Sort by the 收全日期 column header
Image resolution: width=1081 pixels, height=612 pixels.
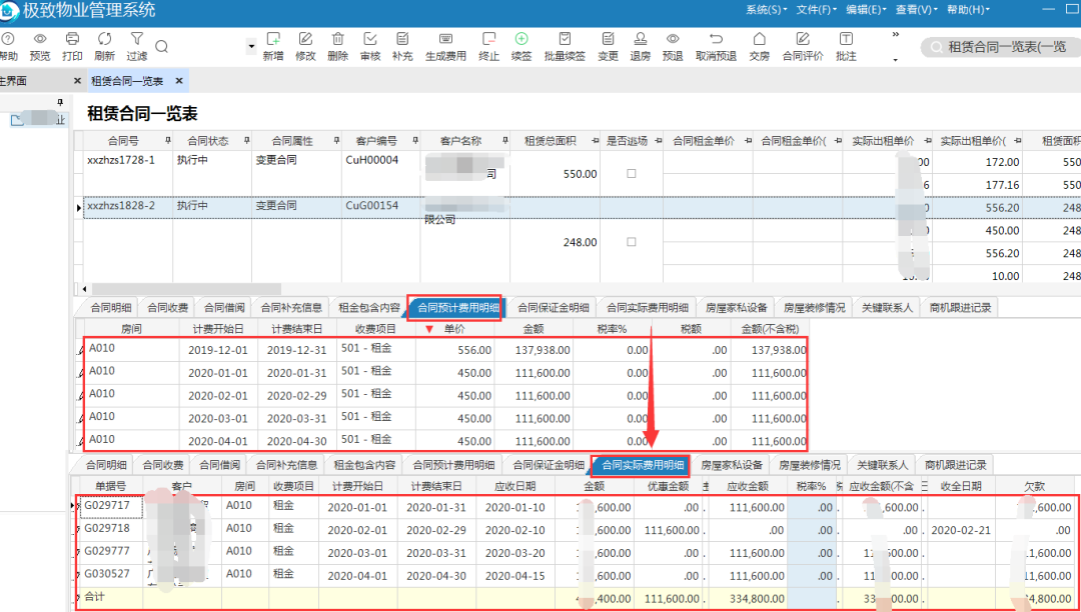click(962, 486)
